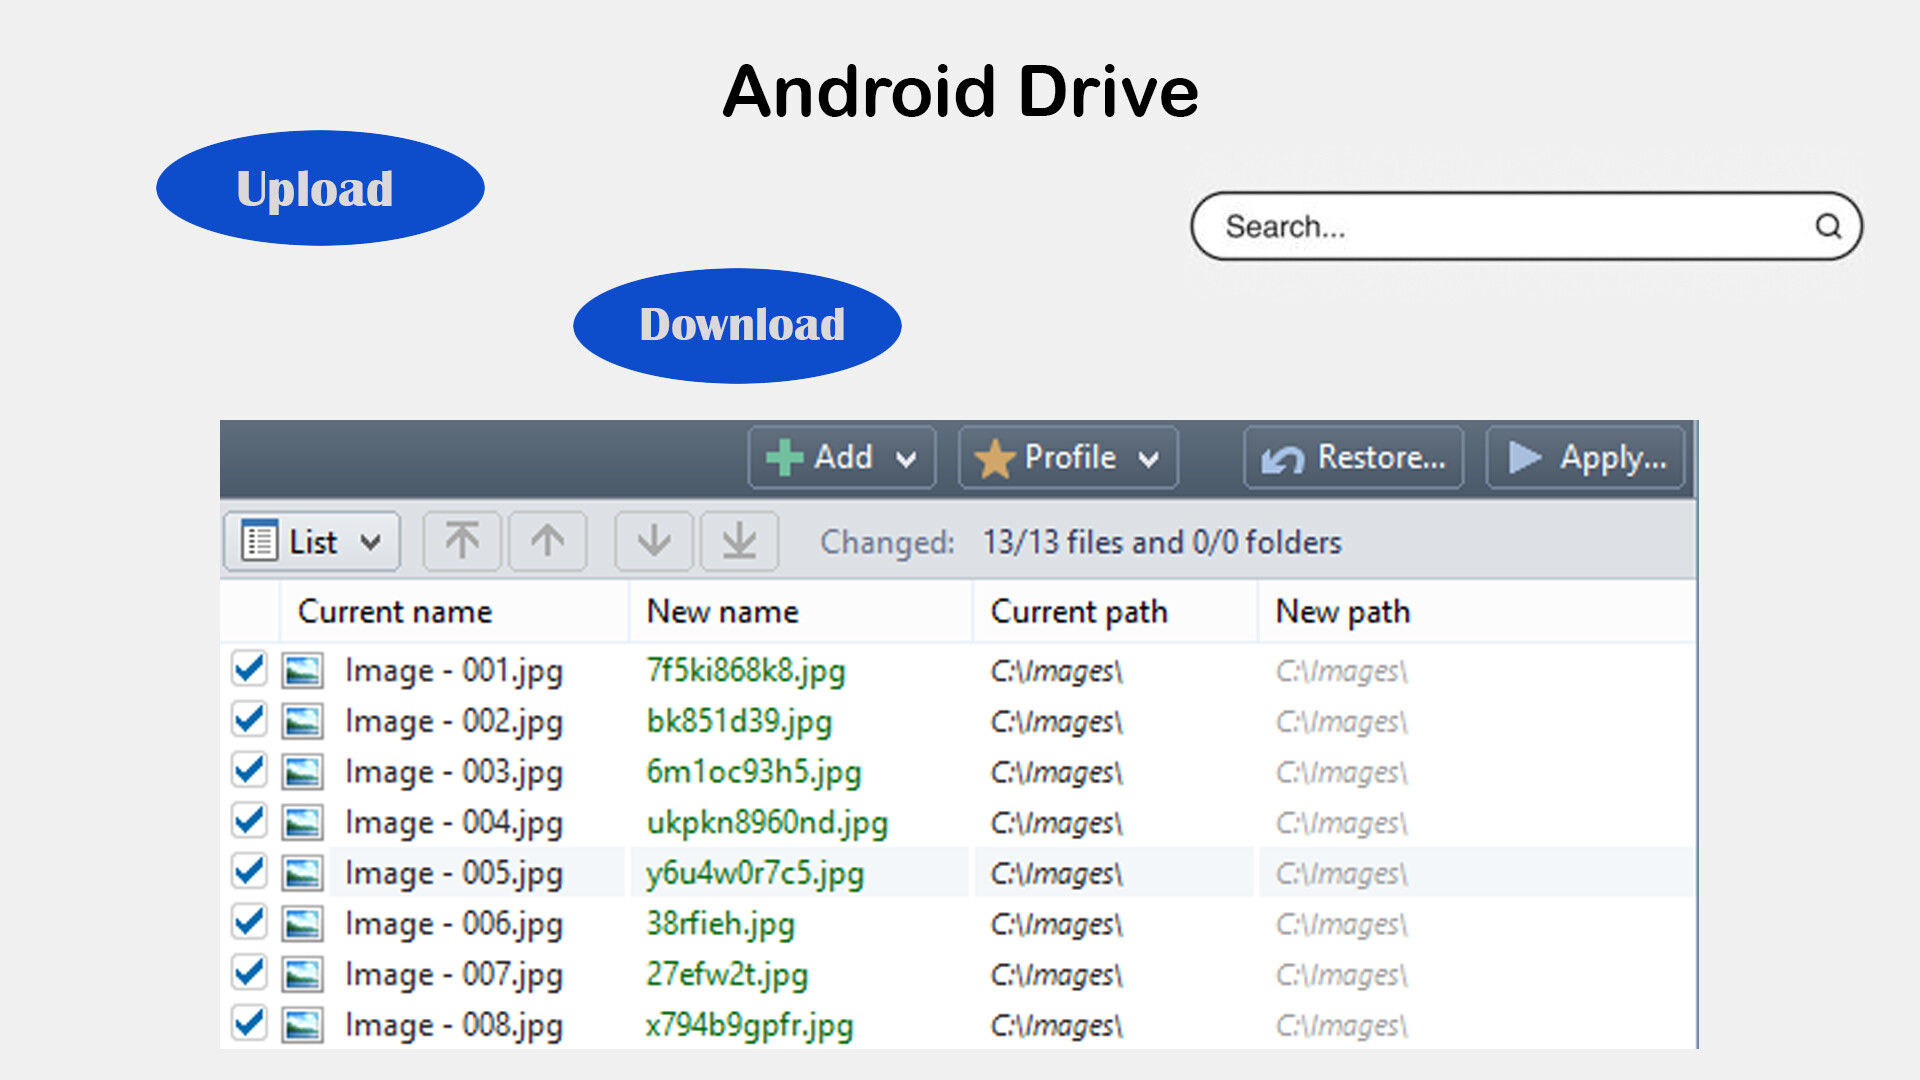
Task: Move file to bottom with bottom-arrow icon
Action: click(739, 541)
